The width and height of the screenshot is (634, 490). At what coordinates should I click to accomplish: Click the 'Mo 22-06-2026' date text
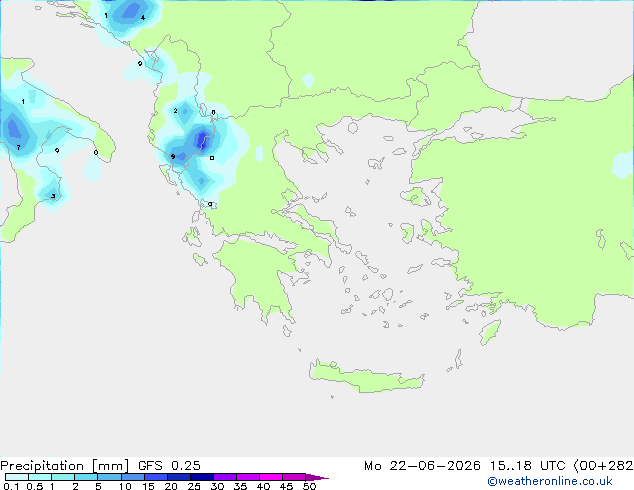422,466
